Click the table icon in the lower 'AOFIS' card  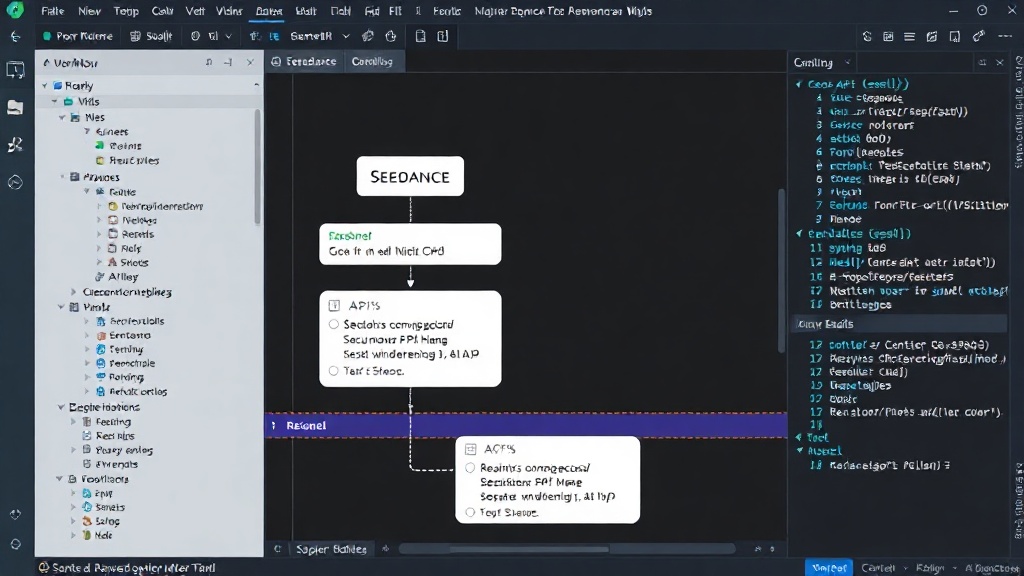coord(470,449)
